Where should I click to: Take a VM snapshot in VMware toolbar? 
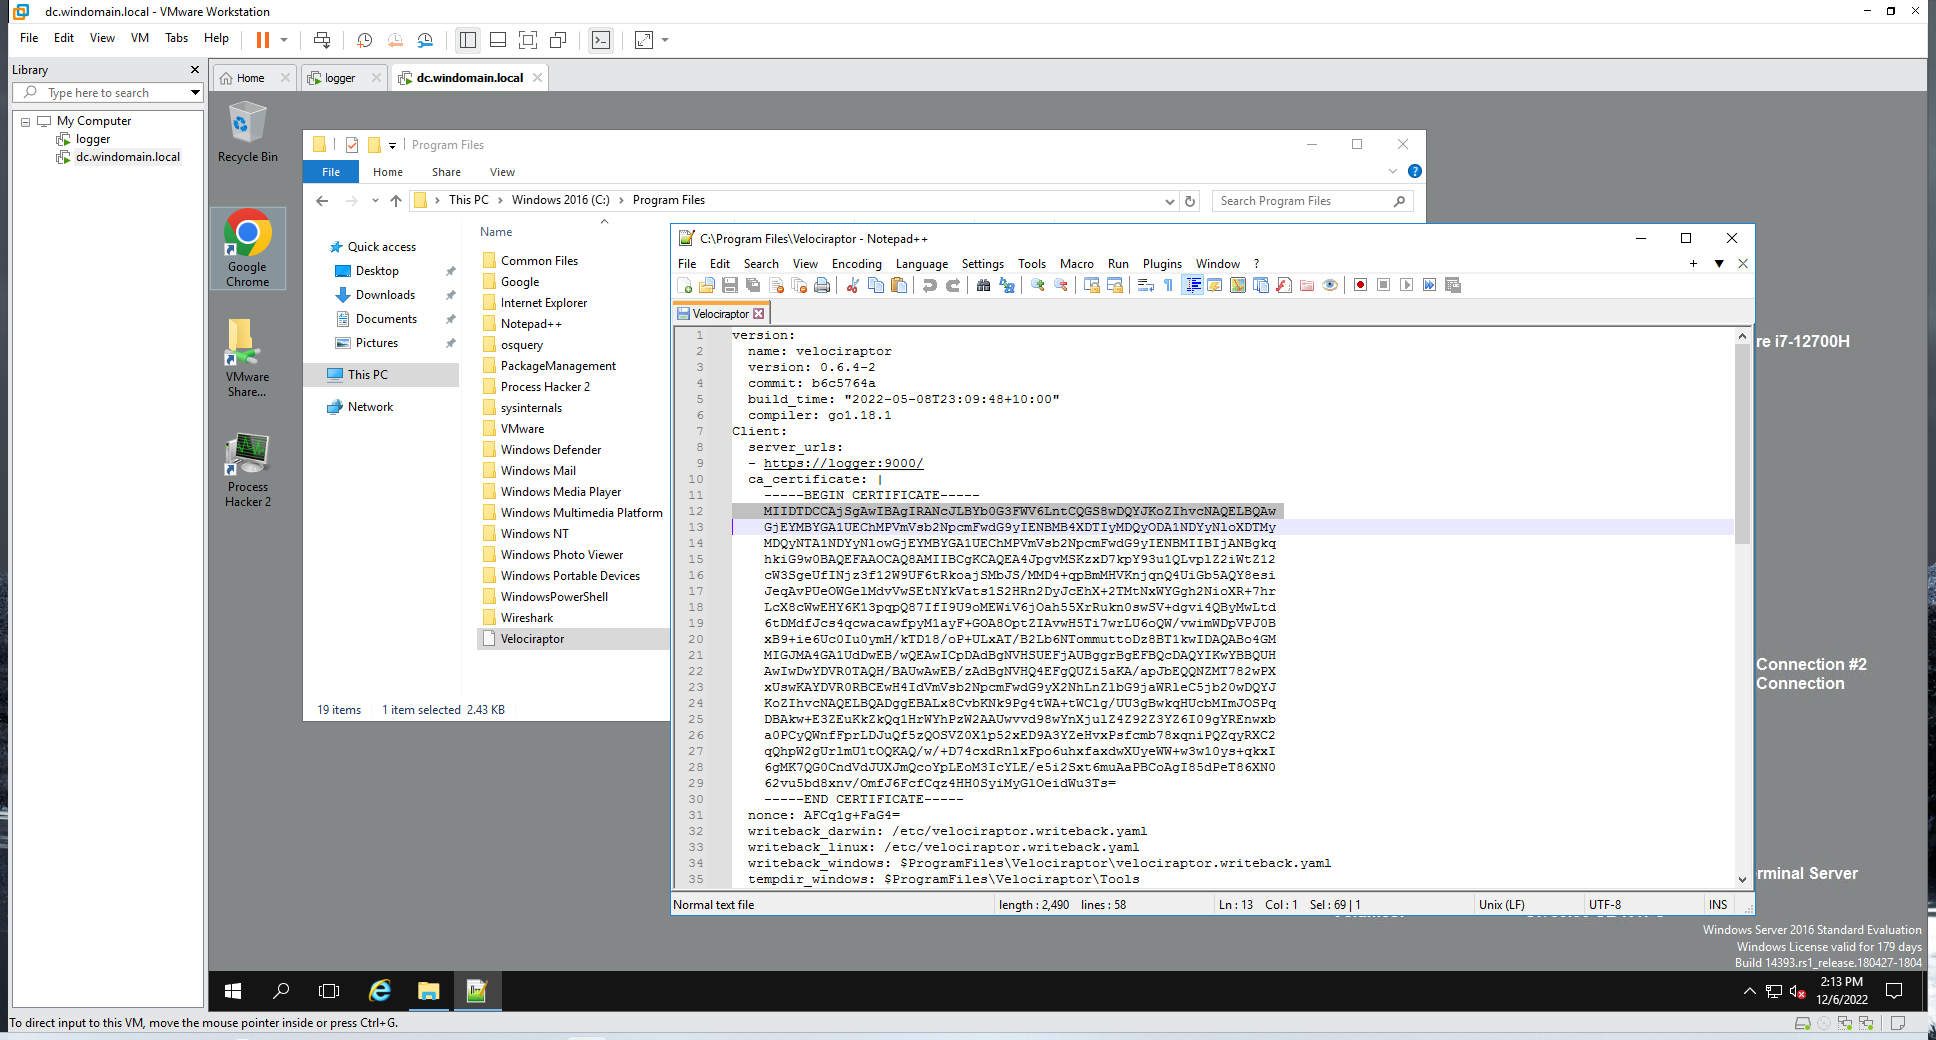[x=364, y=40]
